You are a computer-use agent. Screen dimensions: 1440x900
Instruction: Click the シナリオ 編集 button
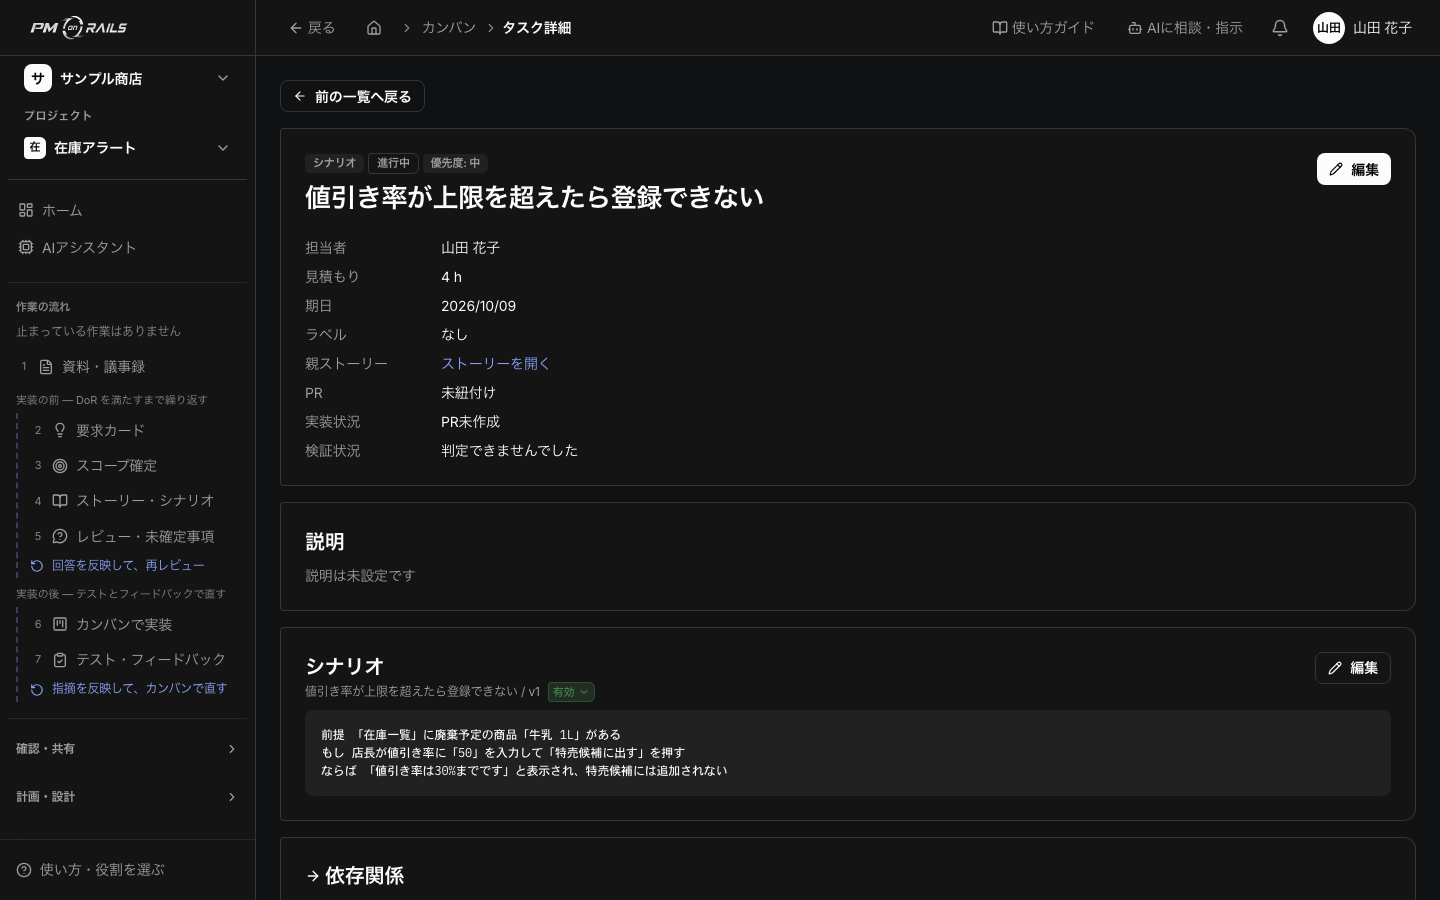[1353, 668]
